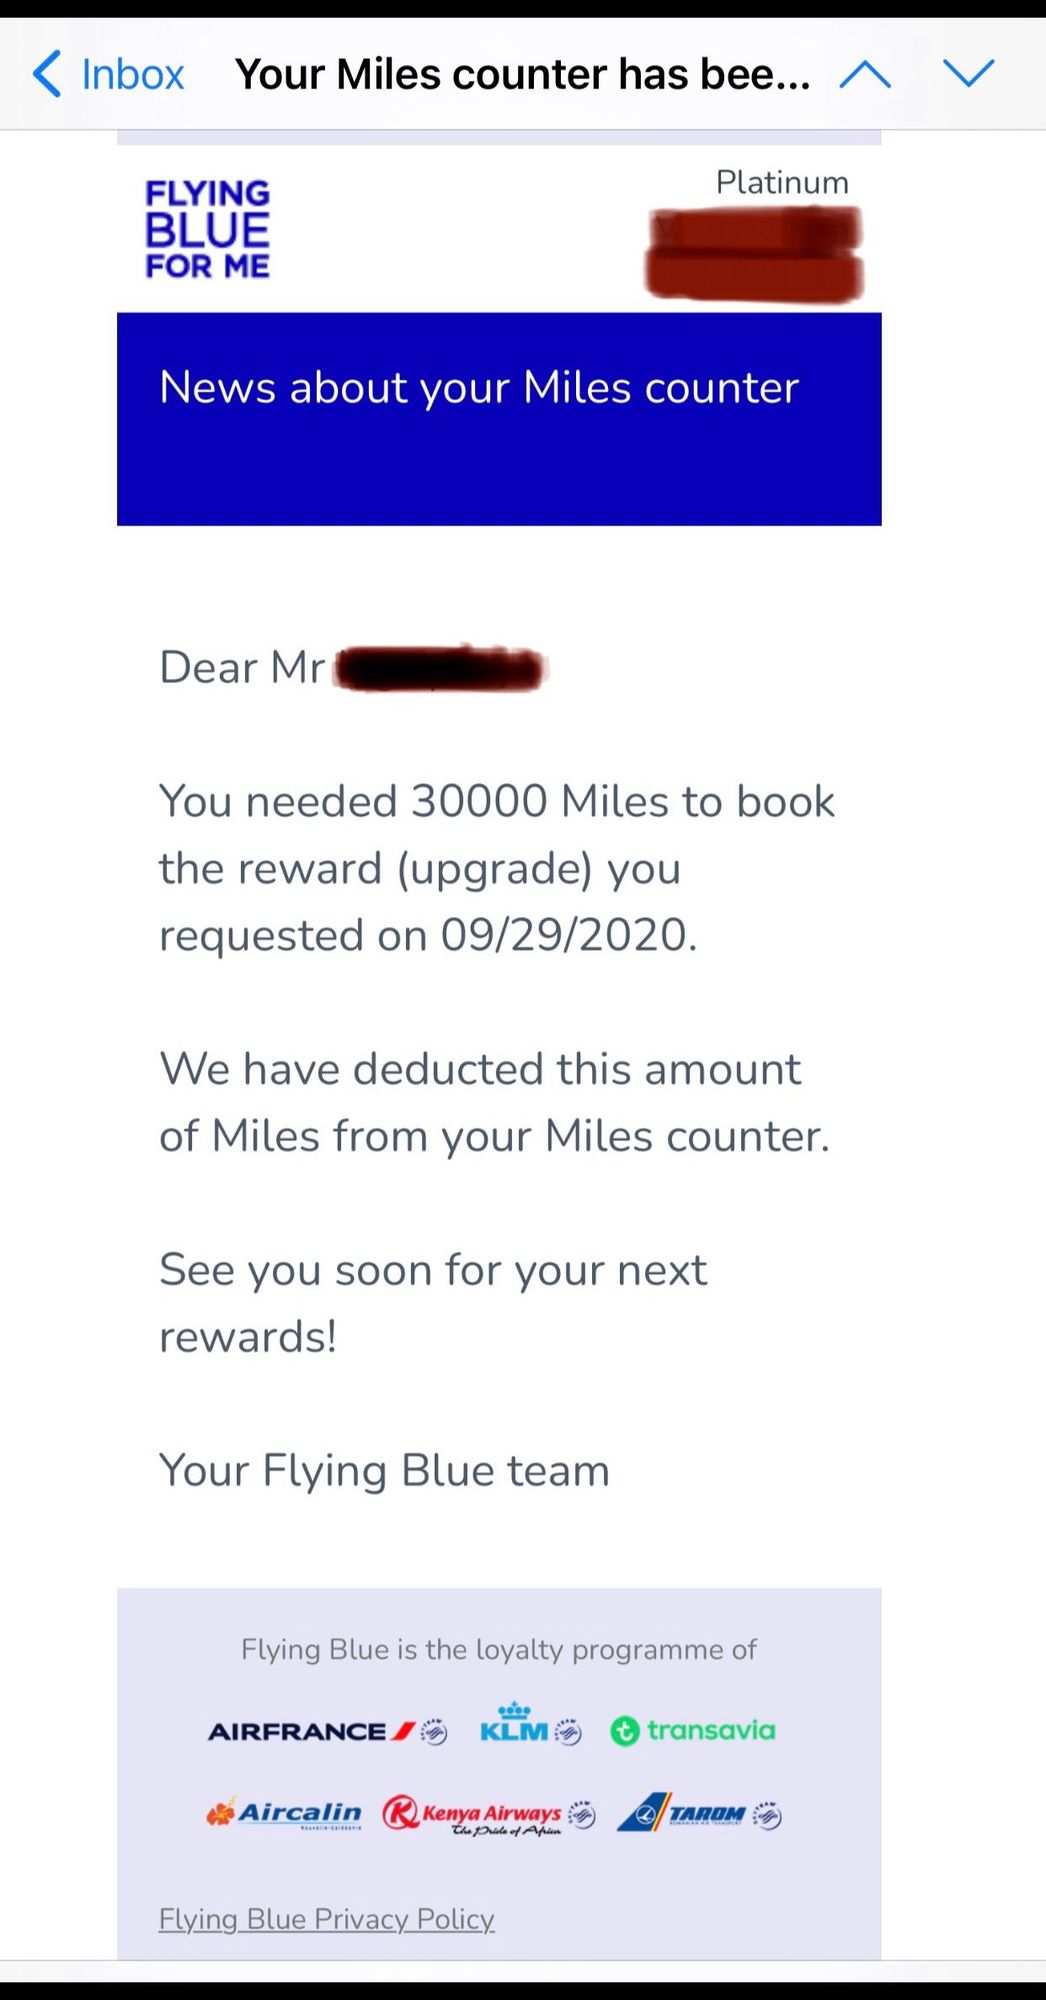Click the loyalty programme footer caption

pyautogui.click(x=498, y=1649)
